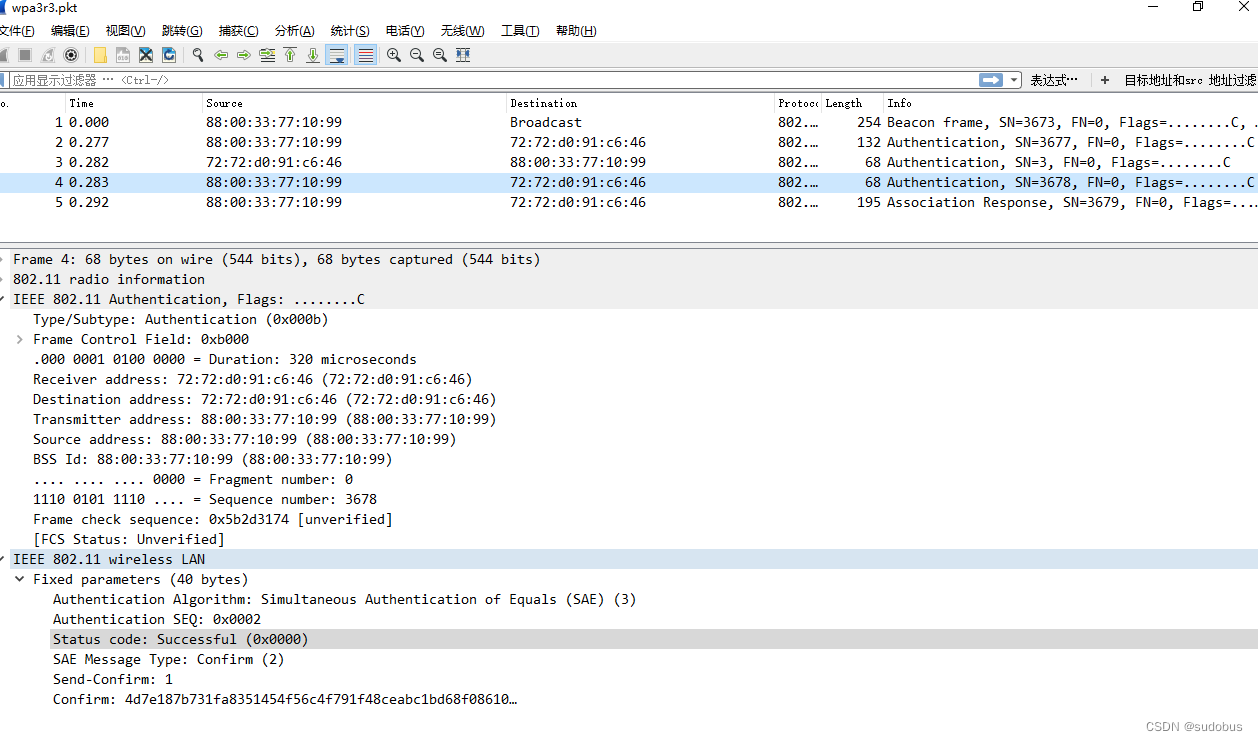Open the 帮助(H) menu
This screenshot has width=1258, height=741.
(x=576, y=31)
